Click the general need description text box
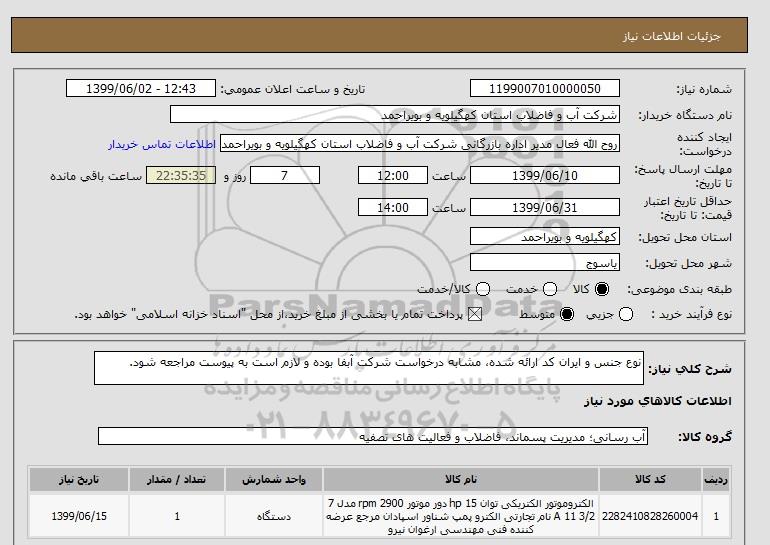 369,368
